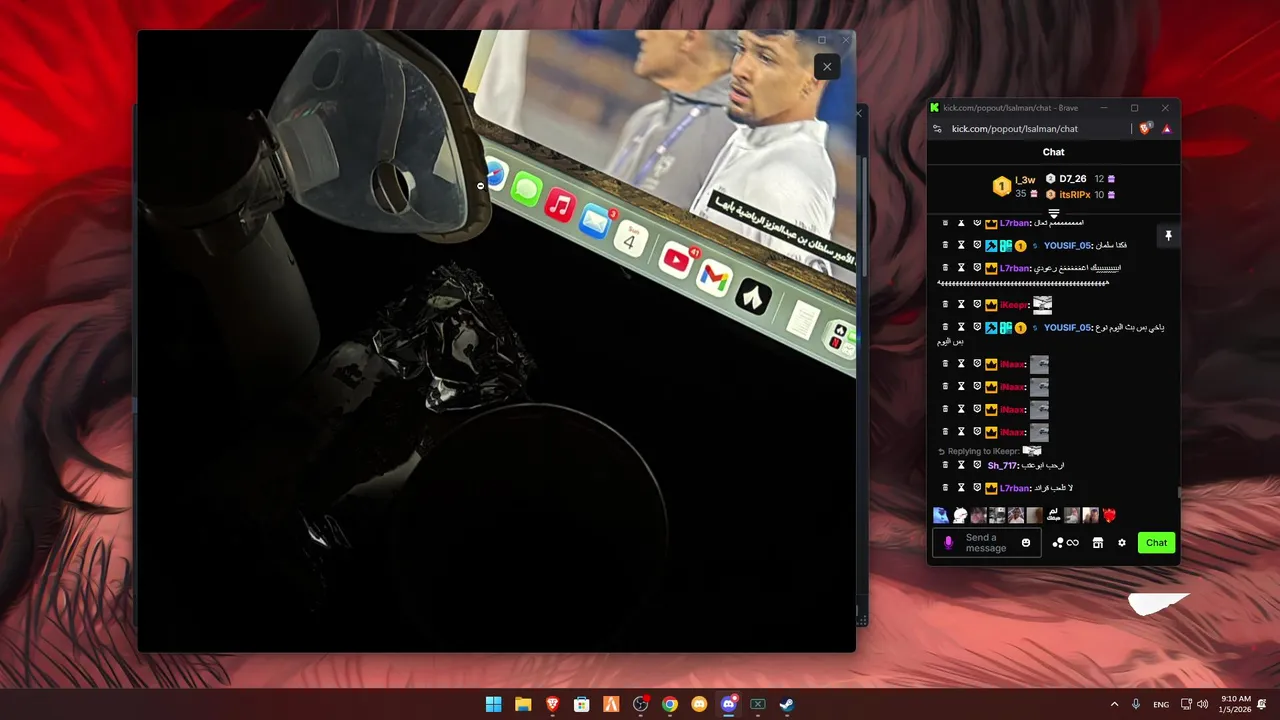
Task: Select the white ghost emote in quick bar
Action: click(960, 515)
